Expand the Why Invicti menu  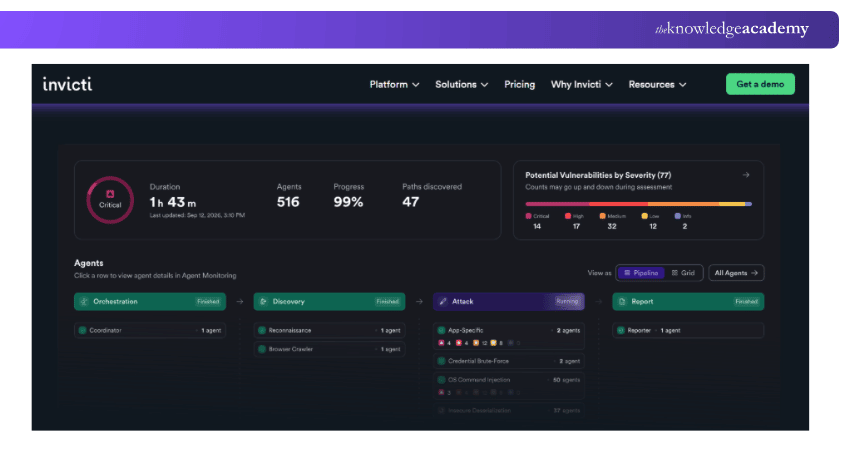pos(582,85)
